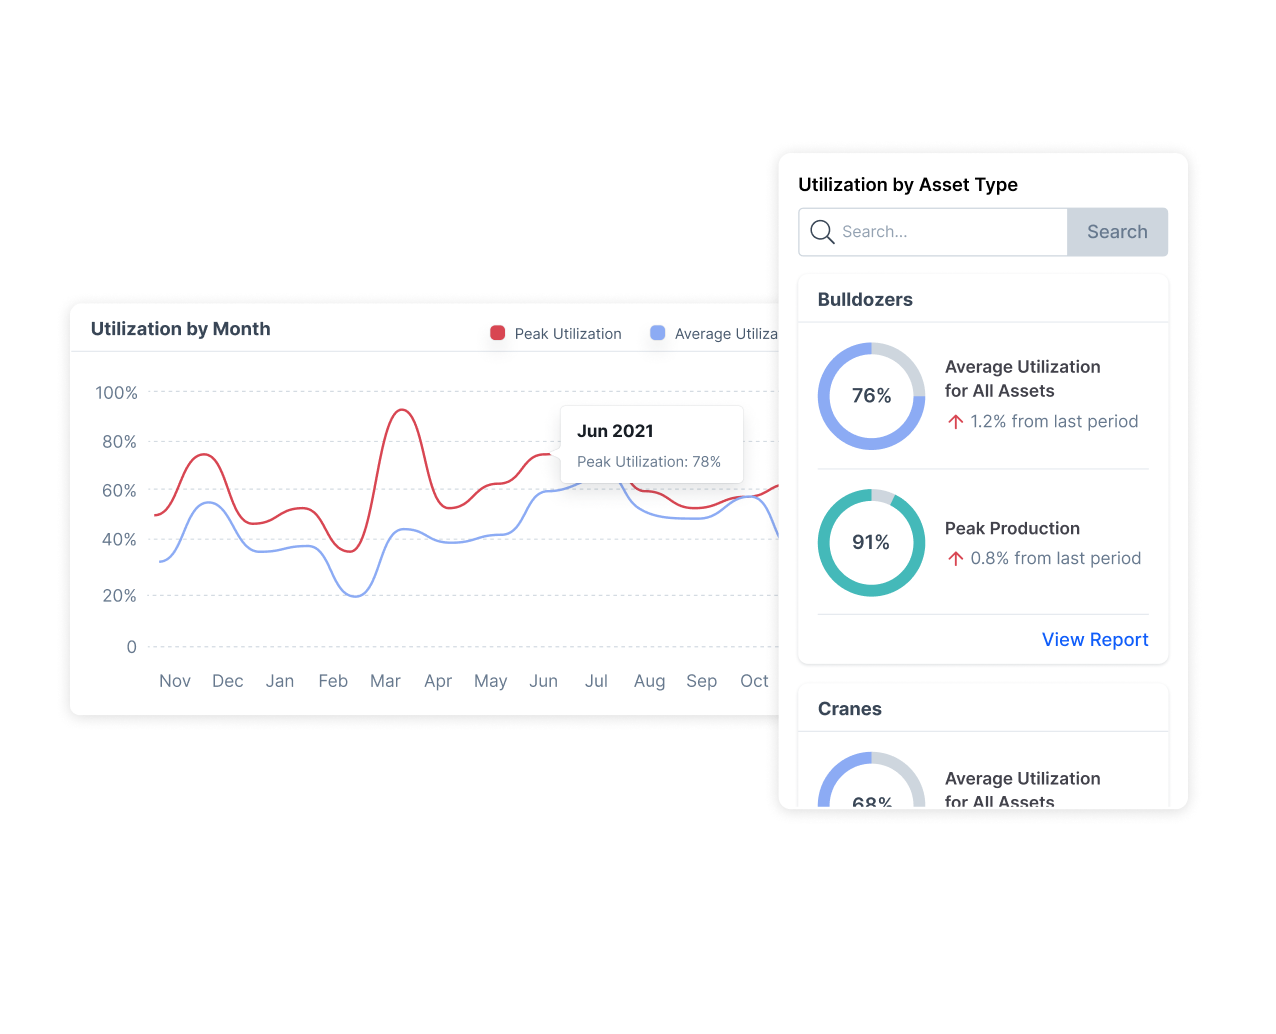Click the 91% Peak Production ring chart

click(x=871, y=543)
